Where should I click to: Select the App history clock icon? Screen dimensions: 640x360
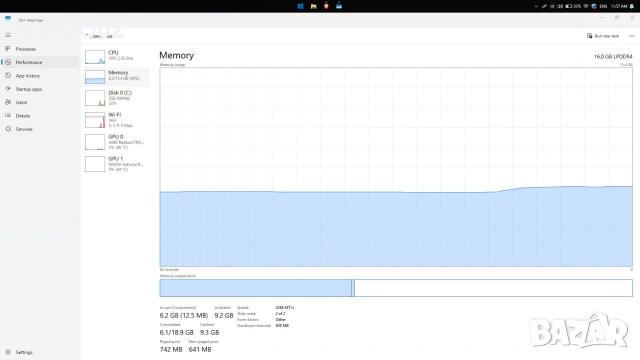[8, 76]
